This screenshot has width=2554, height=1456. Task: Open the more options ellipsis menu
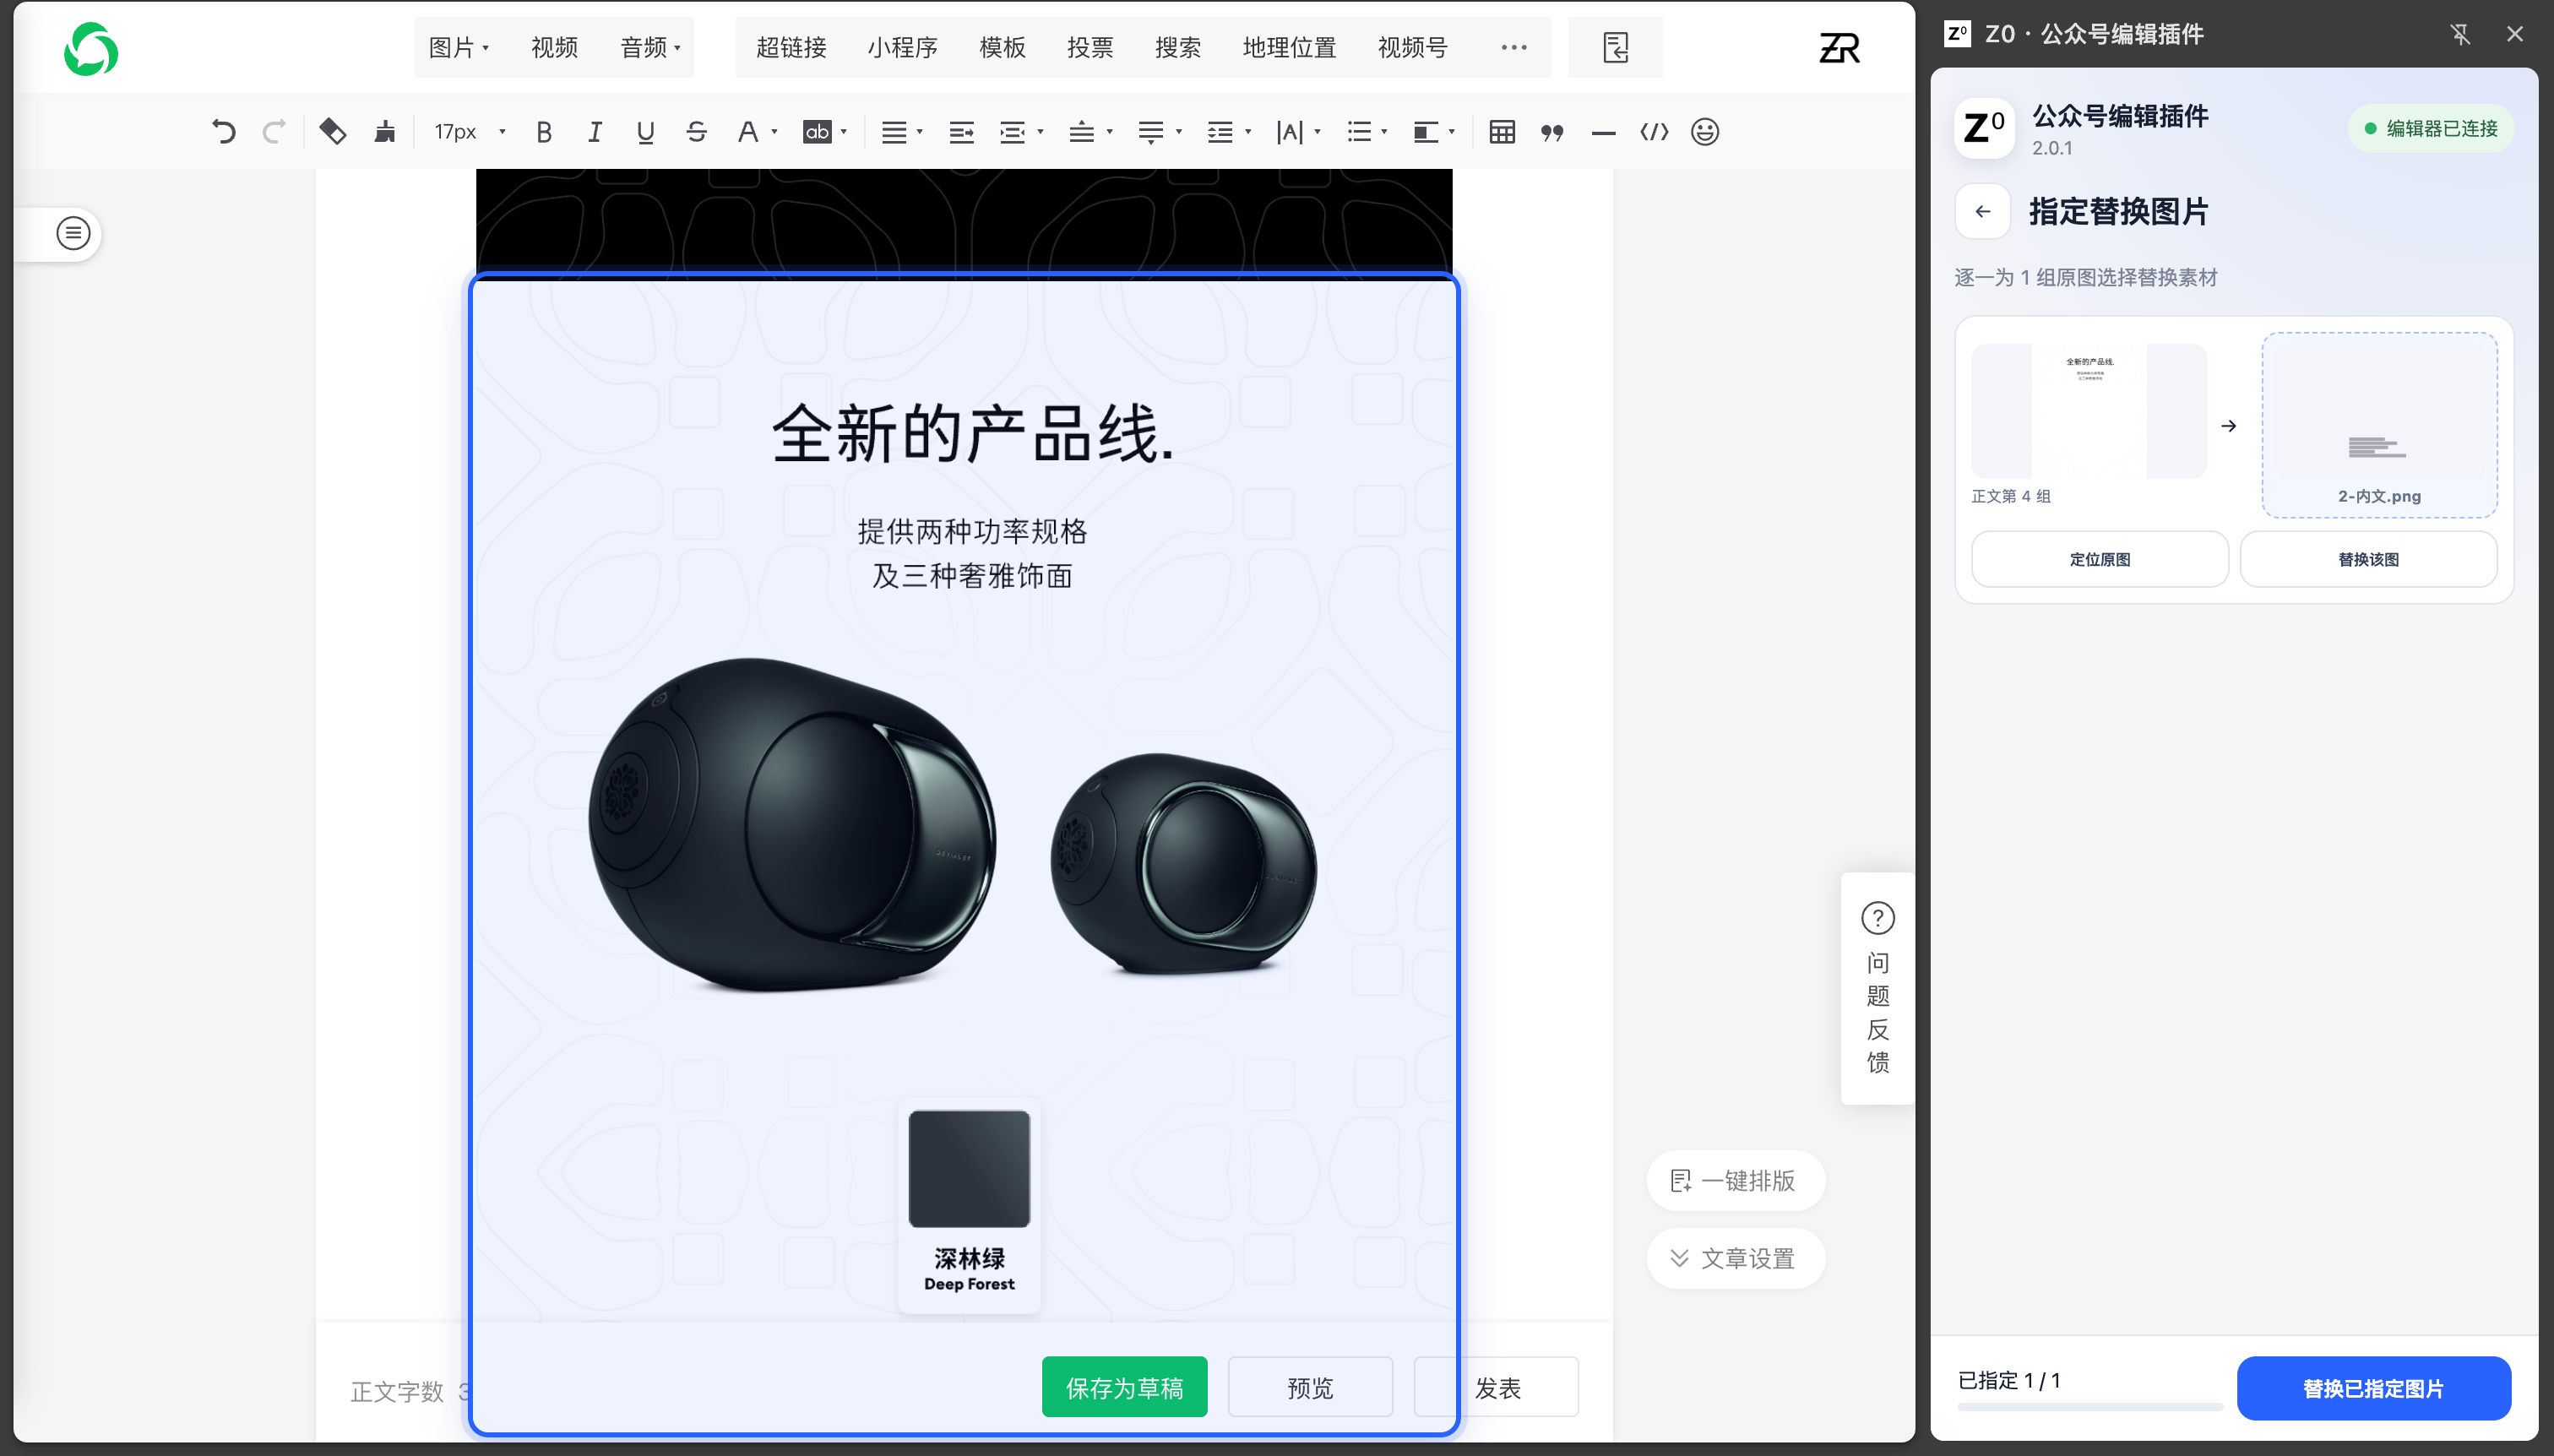pyautogui.click(x=1514, y=47)
